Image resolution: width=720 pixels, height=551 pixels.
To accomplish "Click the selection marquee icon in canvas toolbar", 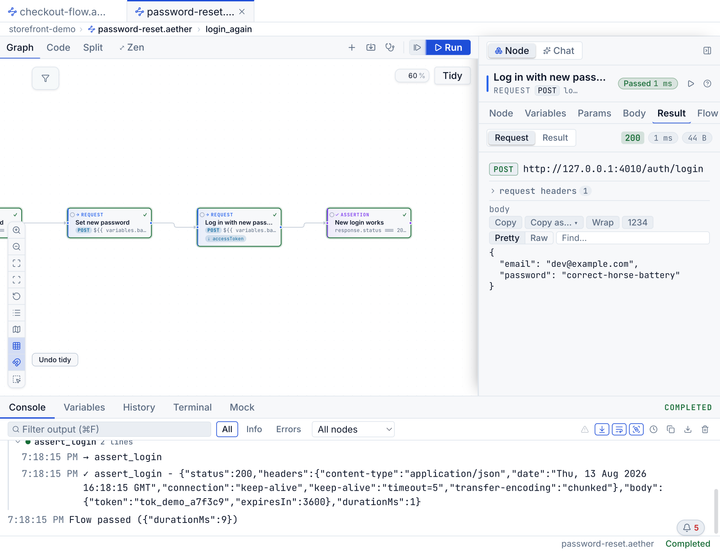I will (17, 379).
